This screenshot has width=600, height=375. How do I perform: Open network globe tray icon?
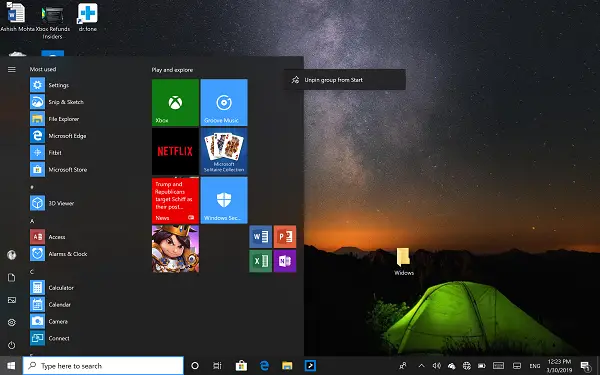click(466, 366)
